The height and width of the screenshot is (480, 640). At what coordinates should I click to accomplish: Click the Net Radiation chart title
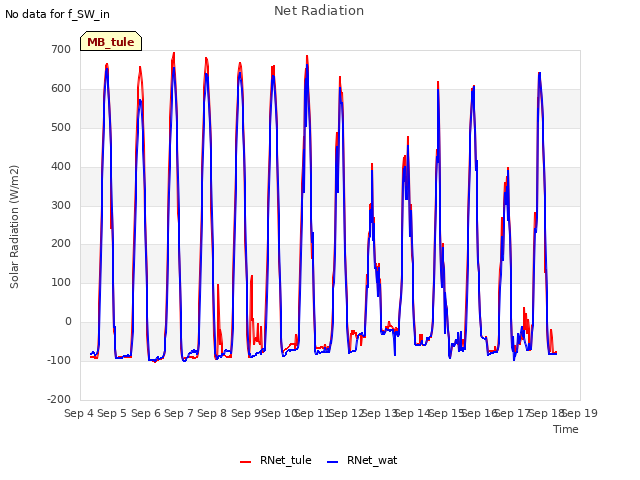click(319, 11)
